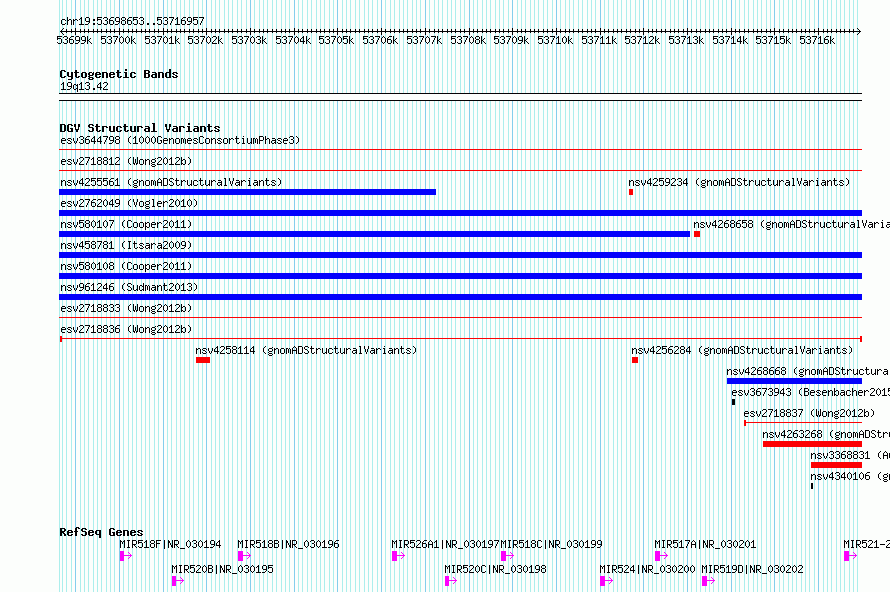Select the blue nsv580107 variant bar
The height and width of the screenshot is (592, 890).
click(374, 234)
